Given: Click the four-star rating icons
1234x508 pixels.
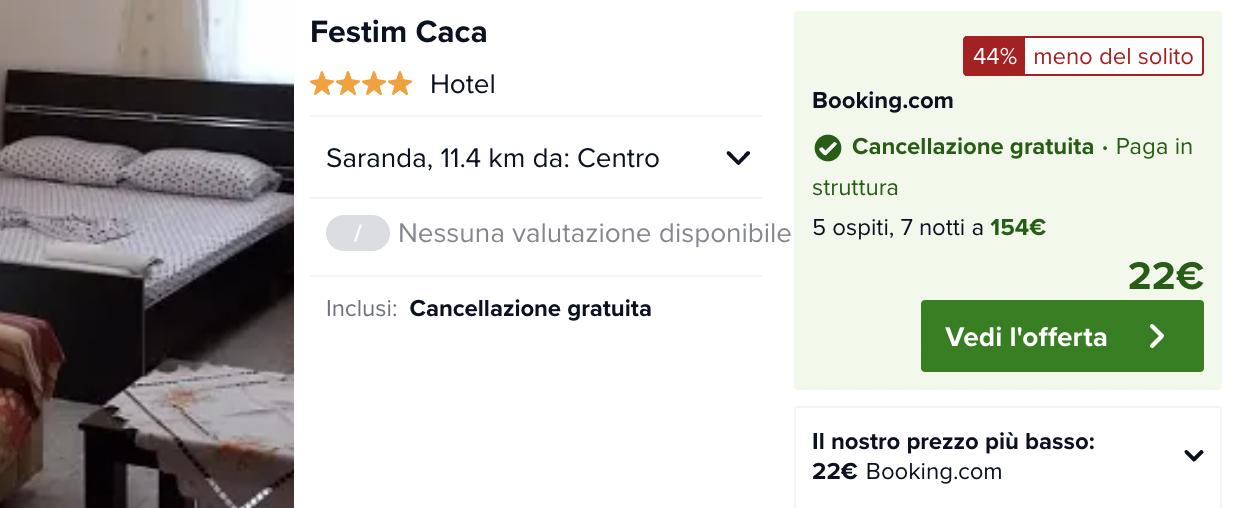Looking at the screenshot, I should (x=361, y=84).
